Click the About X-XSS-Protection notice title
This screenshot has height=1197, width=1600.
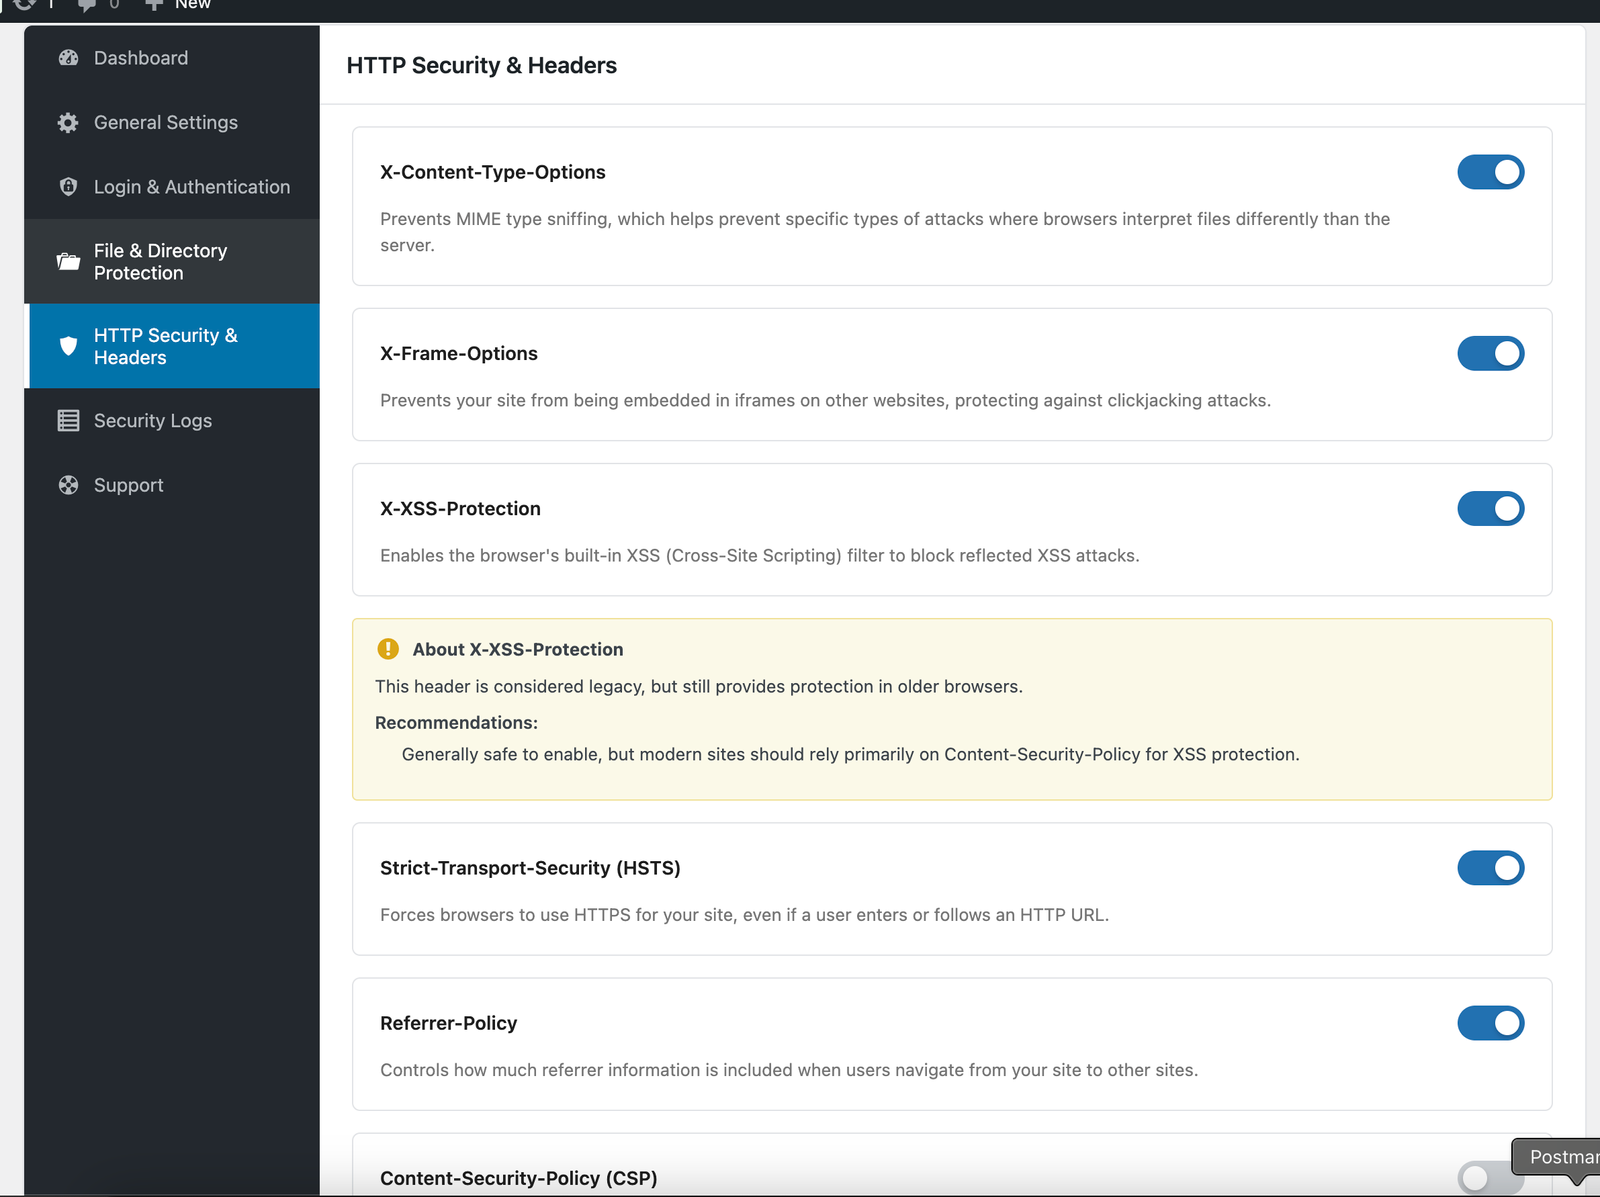pos(518,649)
